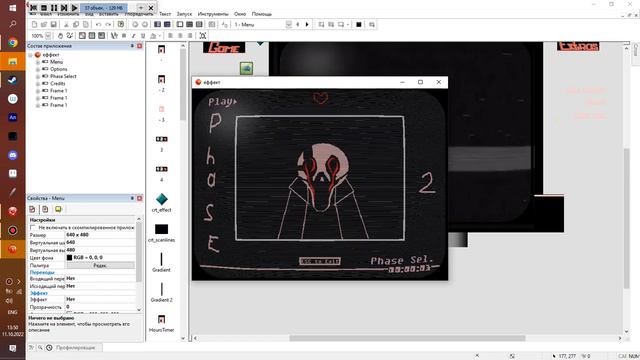This screenshot has width=640, height=360.
Task: Click the Undo arrow icon
Action: pyautogui.click(x=98, y=24)
